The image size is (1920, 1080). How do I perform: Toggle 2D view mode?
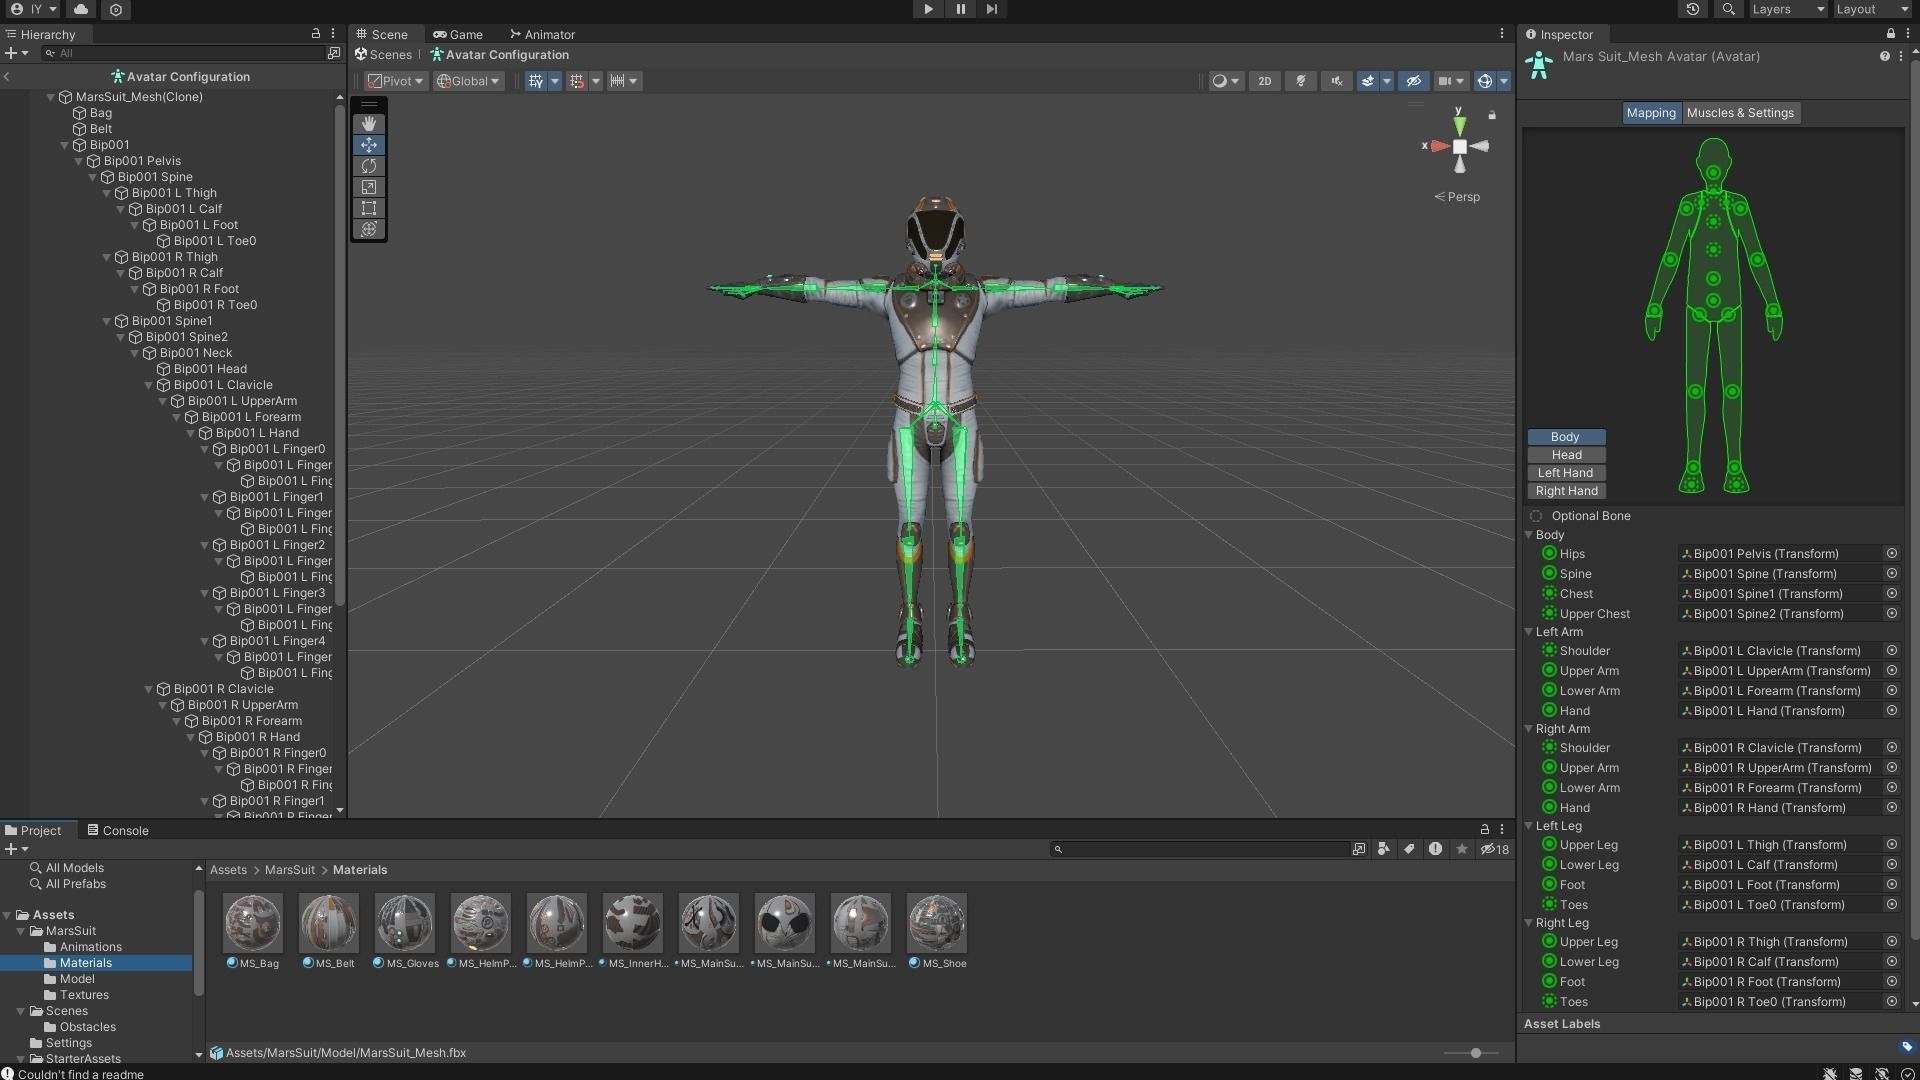tap(1264, 81)
